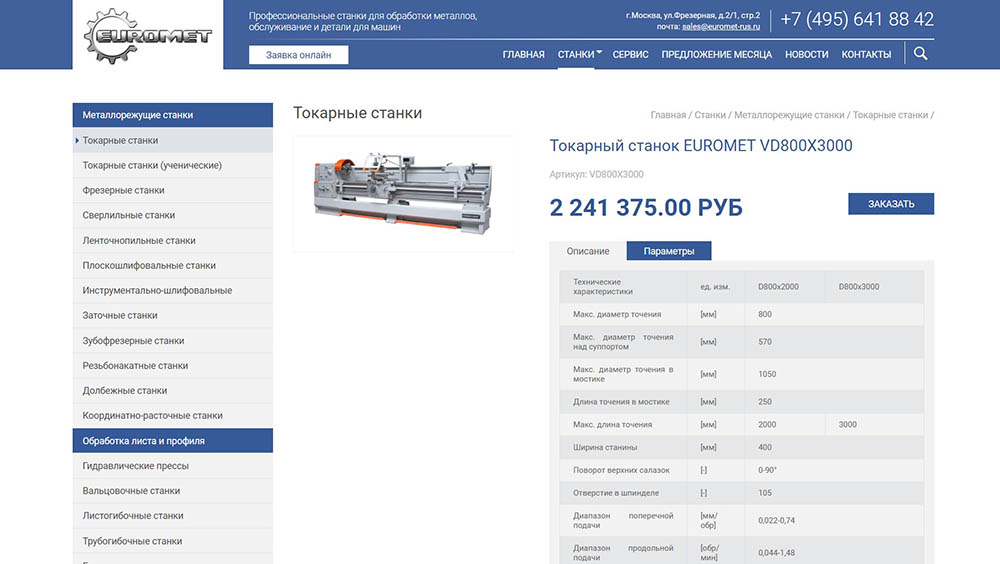
Task: Go to СЕРВИС page
Action: click(x=630, y=54)
